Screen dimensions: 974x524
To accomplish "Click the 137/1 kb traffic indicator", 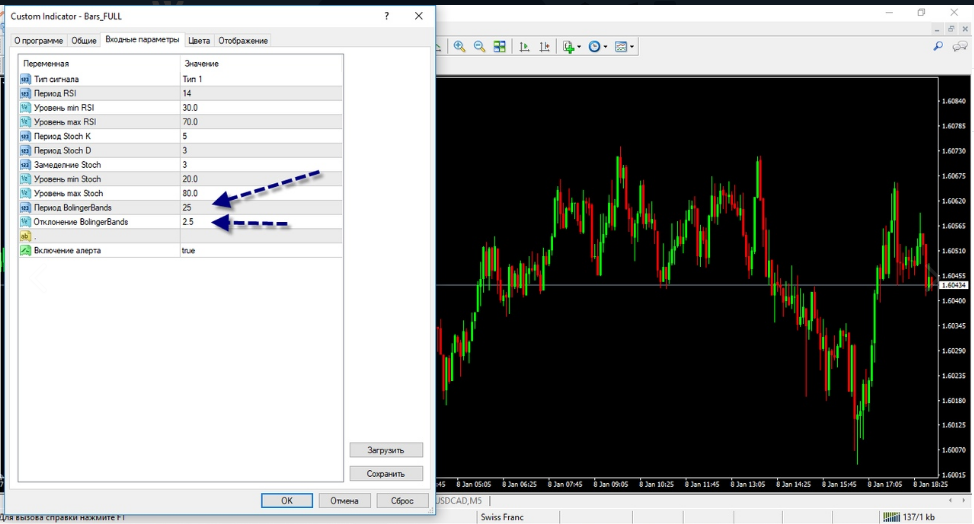I will (919, 517).
